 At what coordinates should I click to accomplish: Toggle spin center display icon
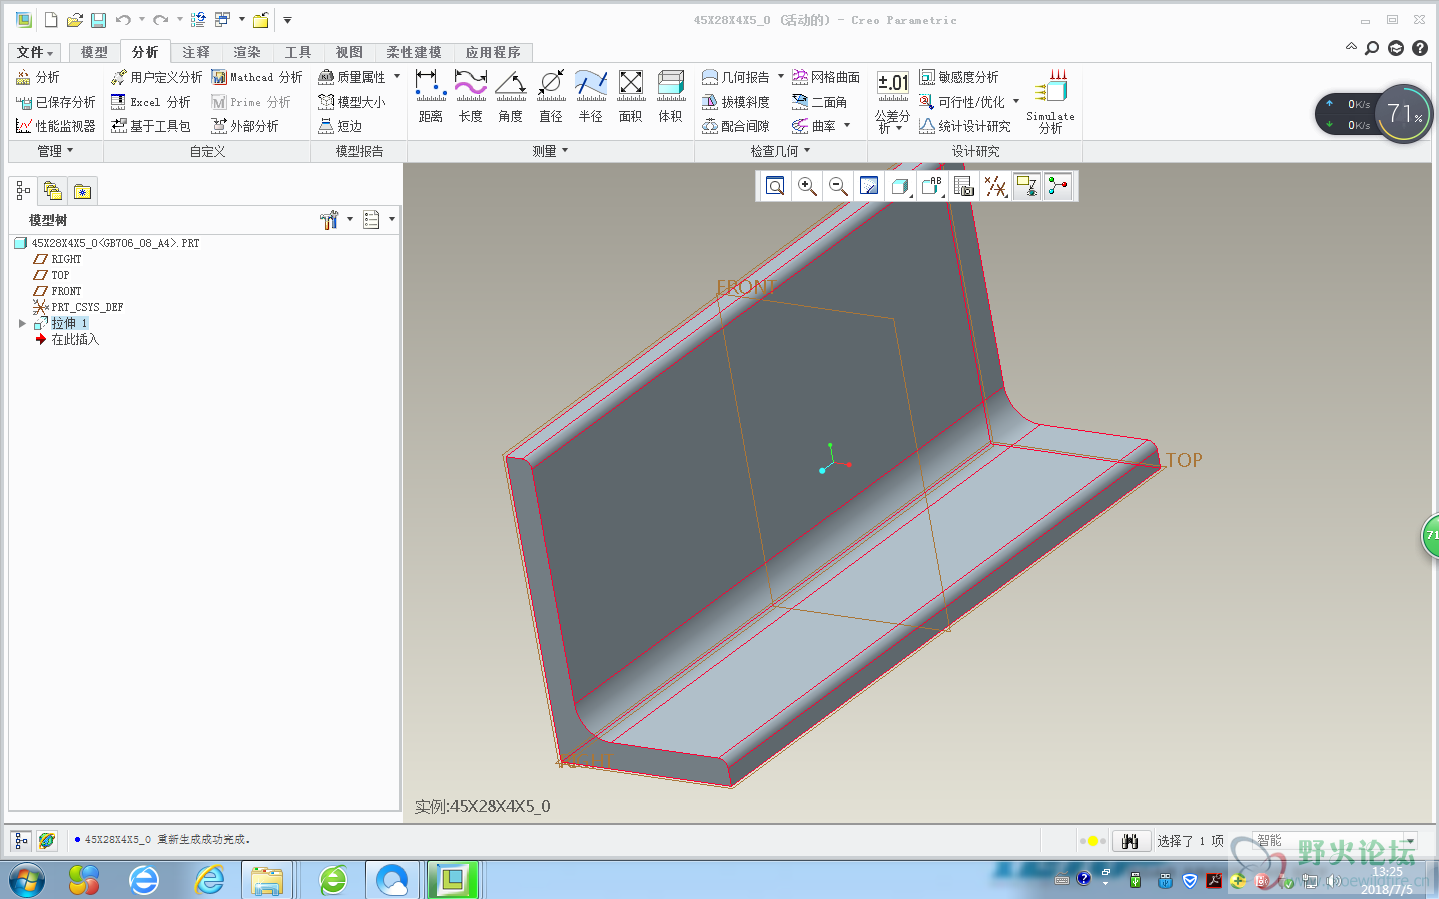(1058, 186)
